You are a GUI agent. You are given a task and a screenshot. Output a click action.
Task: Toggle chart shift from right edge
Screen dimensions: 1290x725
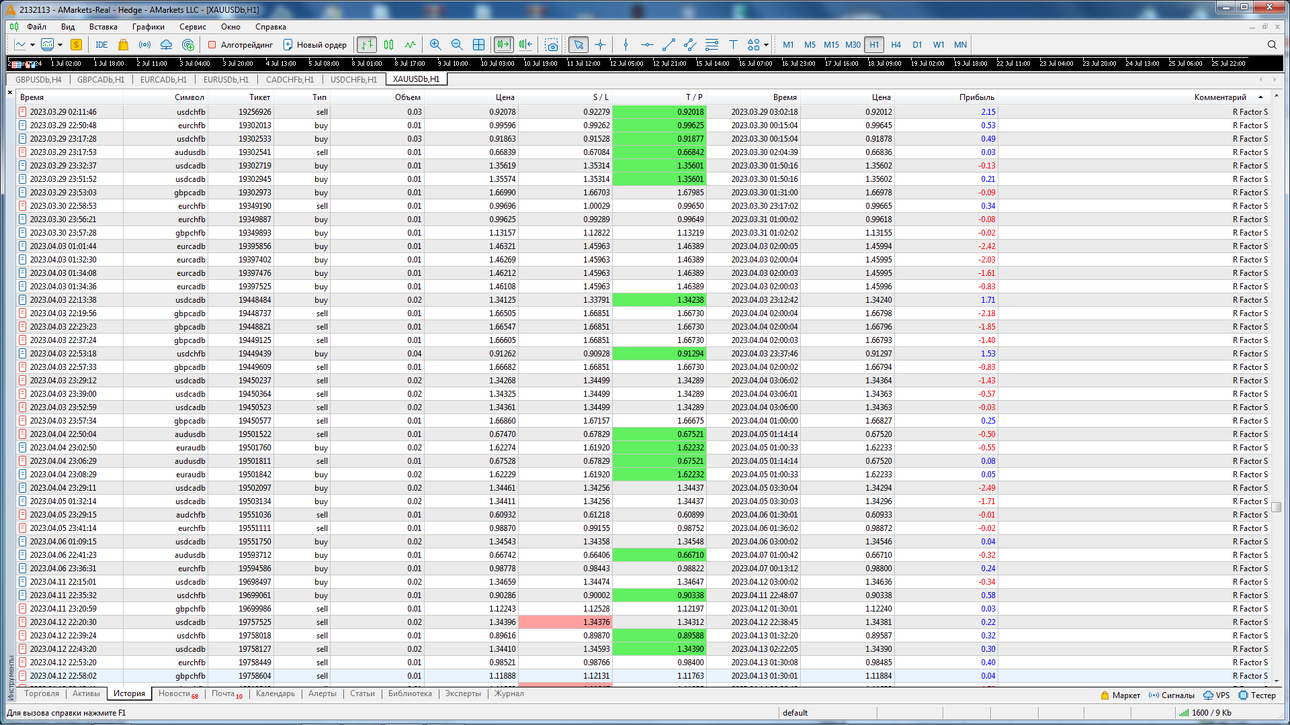click(x=525, y=45)
